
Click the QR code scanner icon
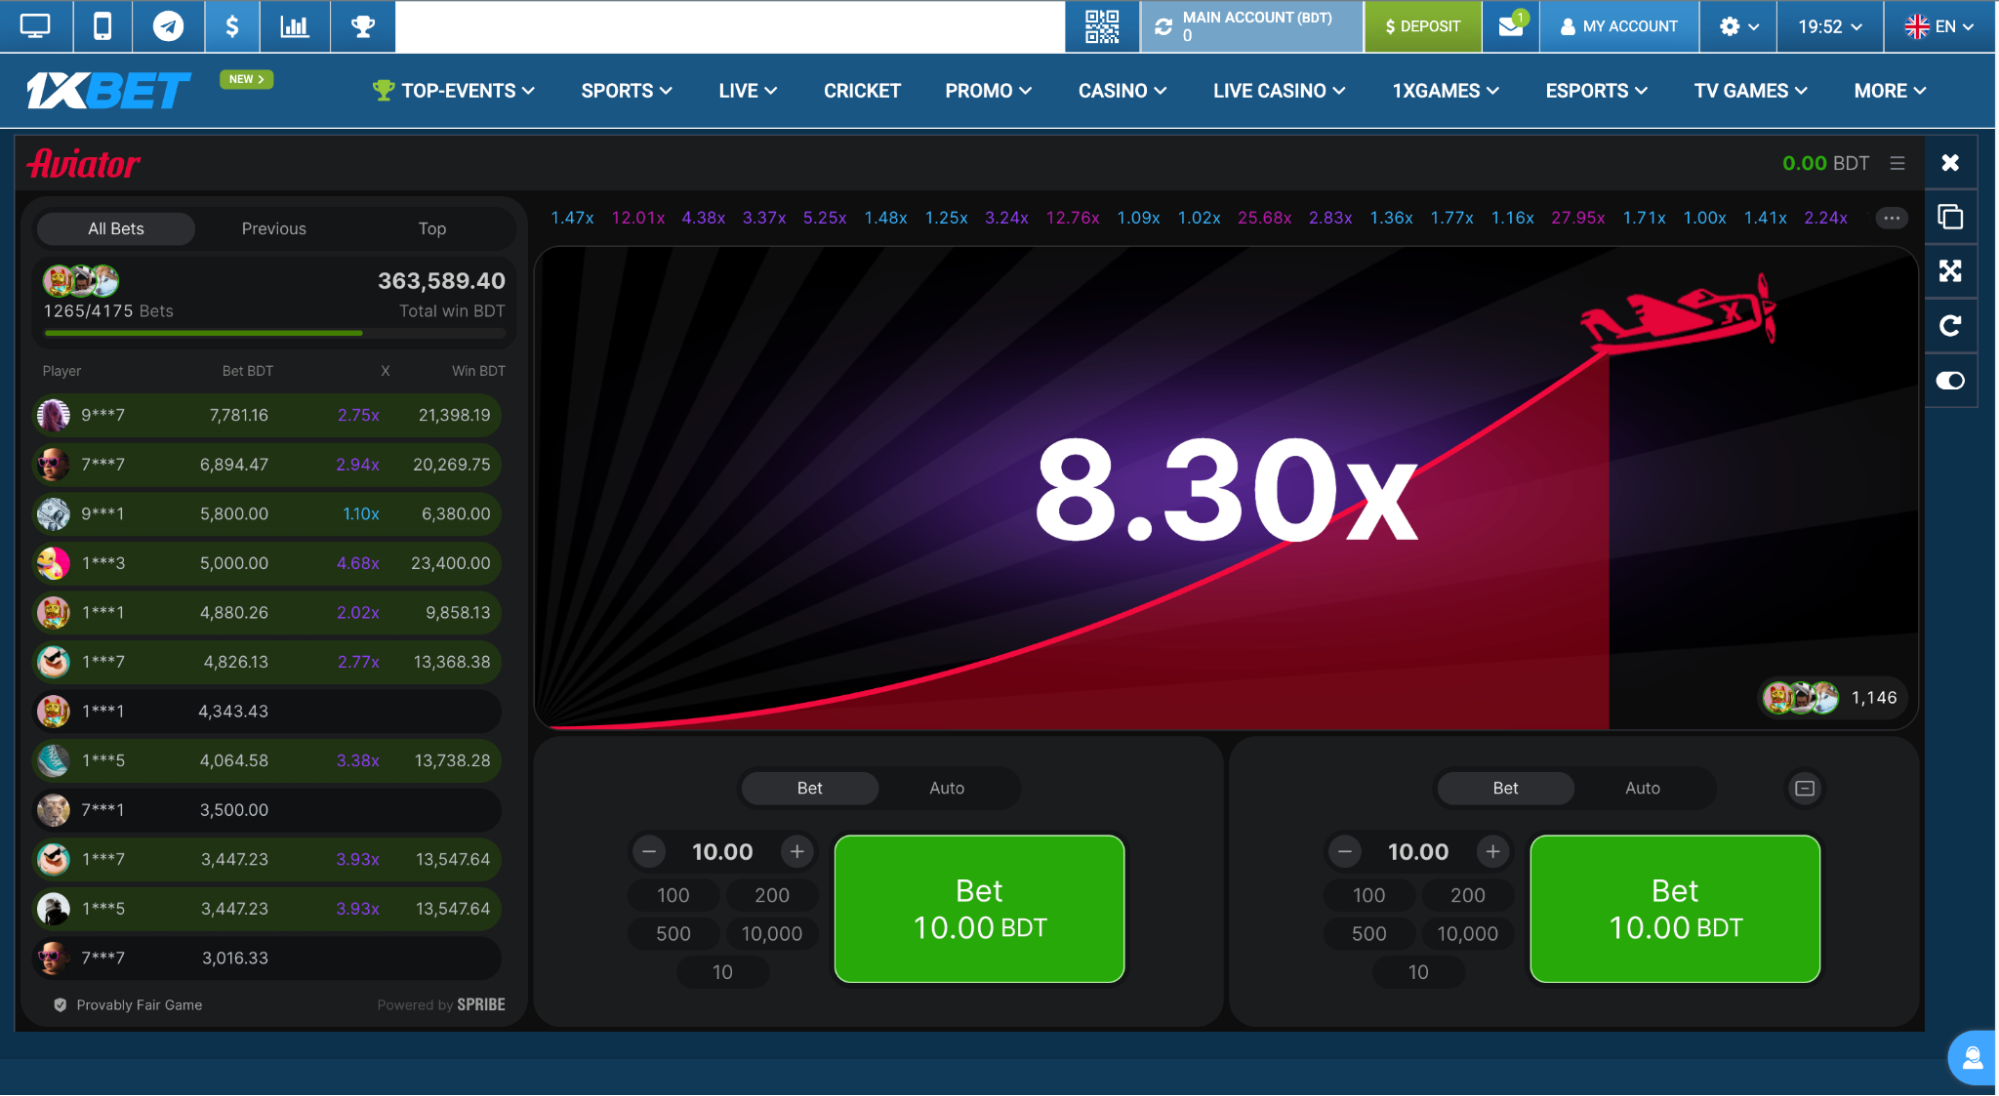click(1101, 27)
